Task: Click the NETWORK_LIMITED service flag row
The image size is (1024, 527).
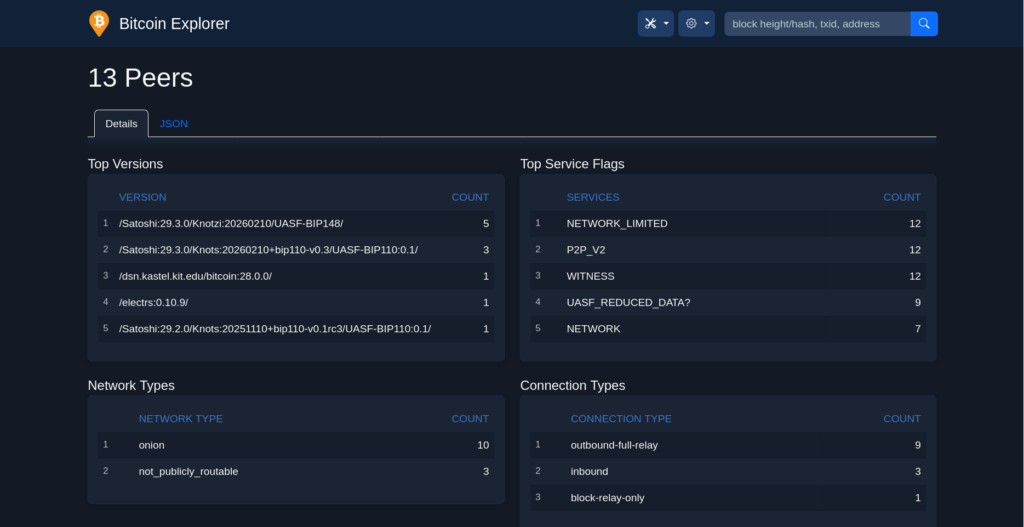Action: [616, 224]
